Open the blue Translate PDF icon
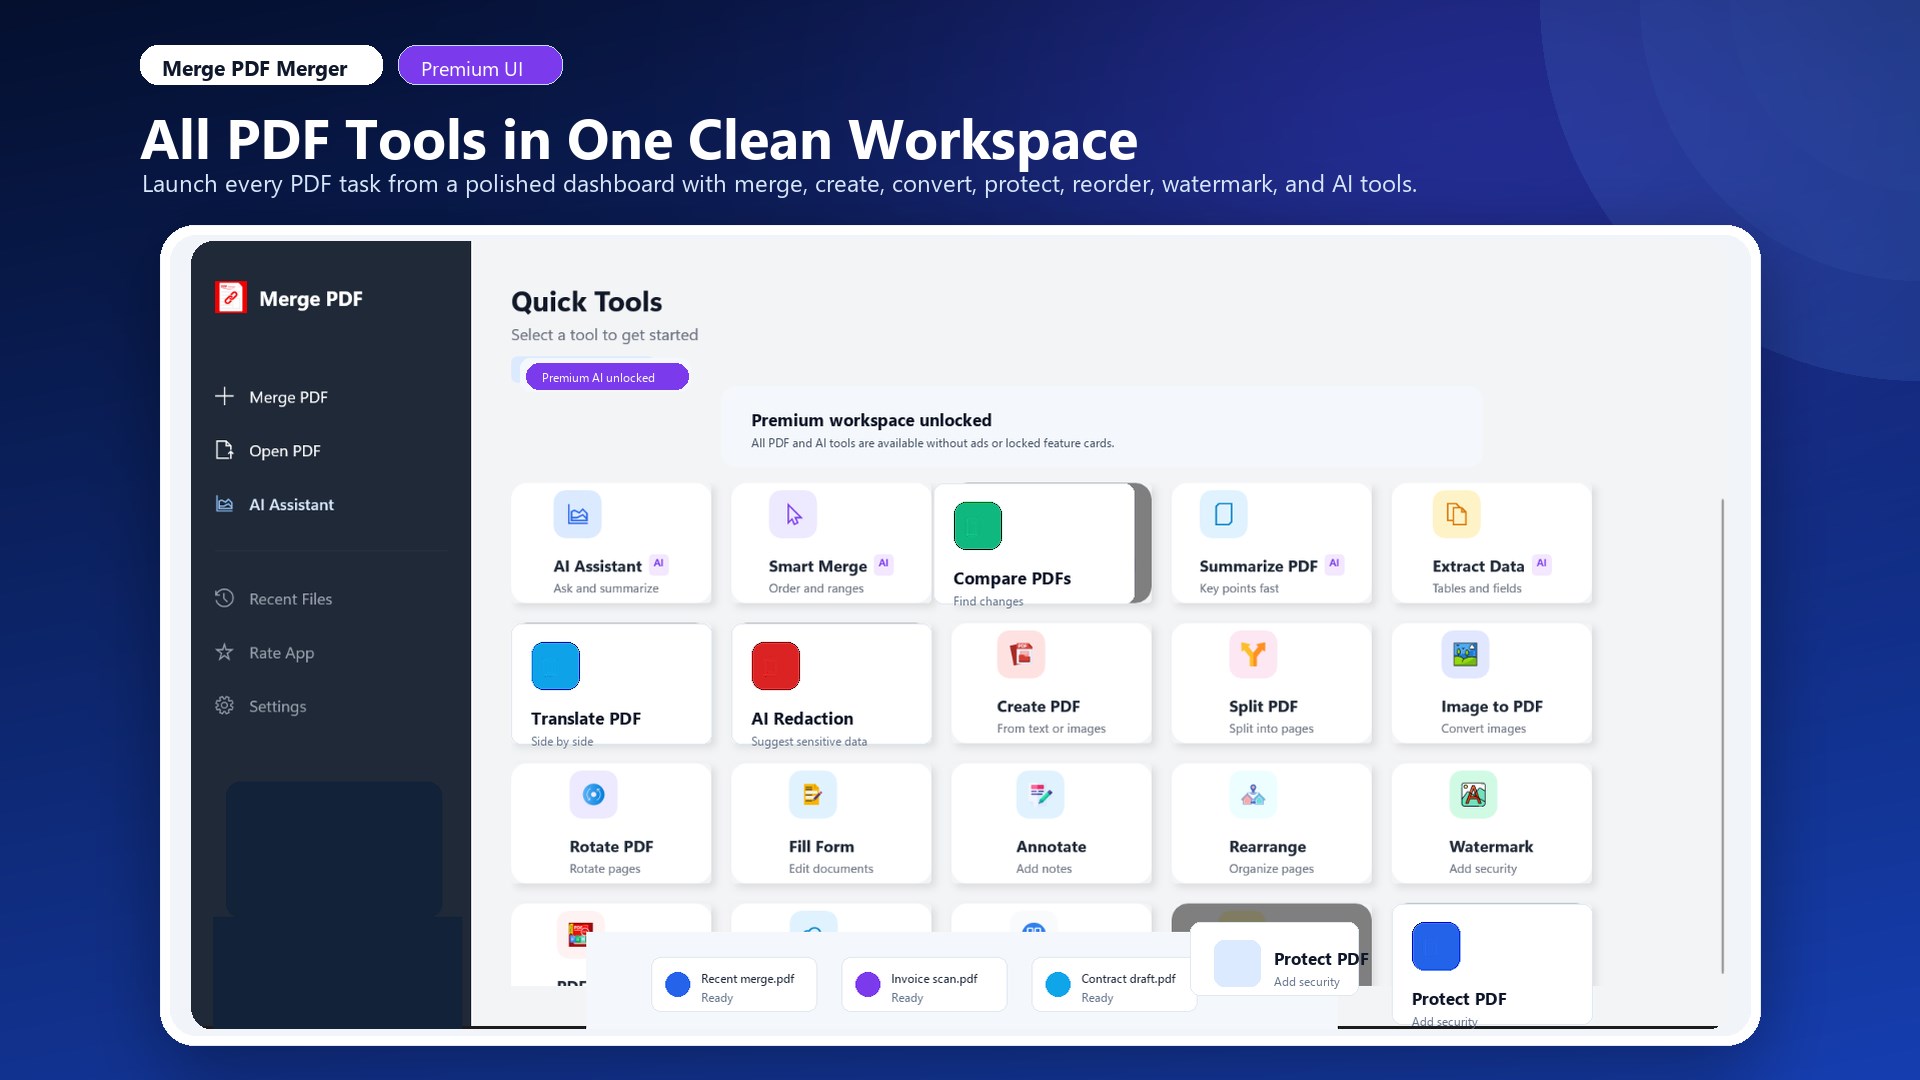 [x=556, y=666]
